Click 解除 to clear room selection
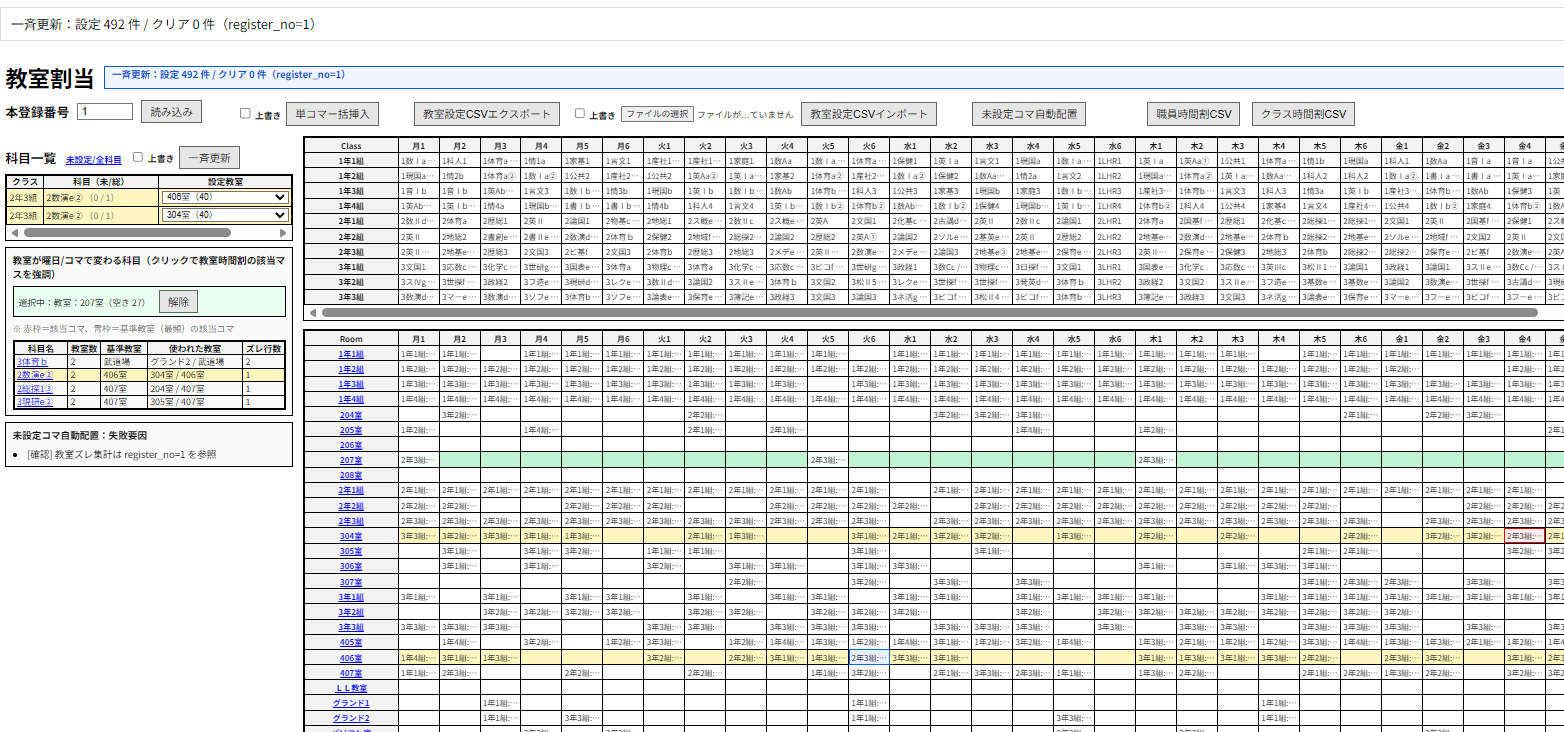This screenshot has height=732, width=1564. coord(178,301)
